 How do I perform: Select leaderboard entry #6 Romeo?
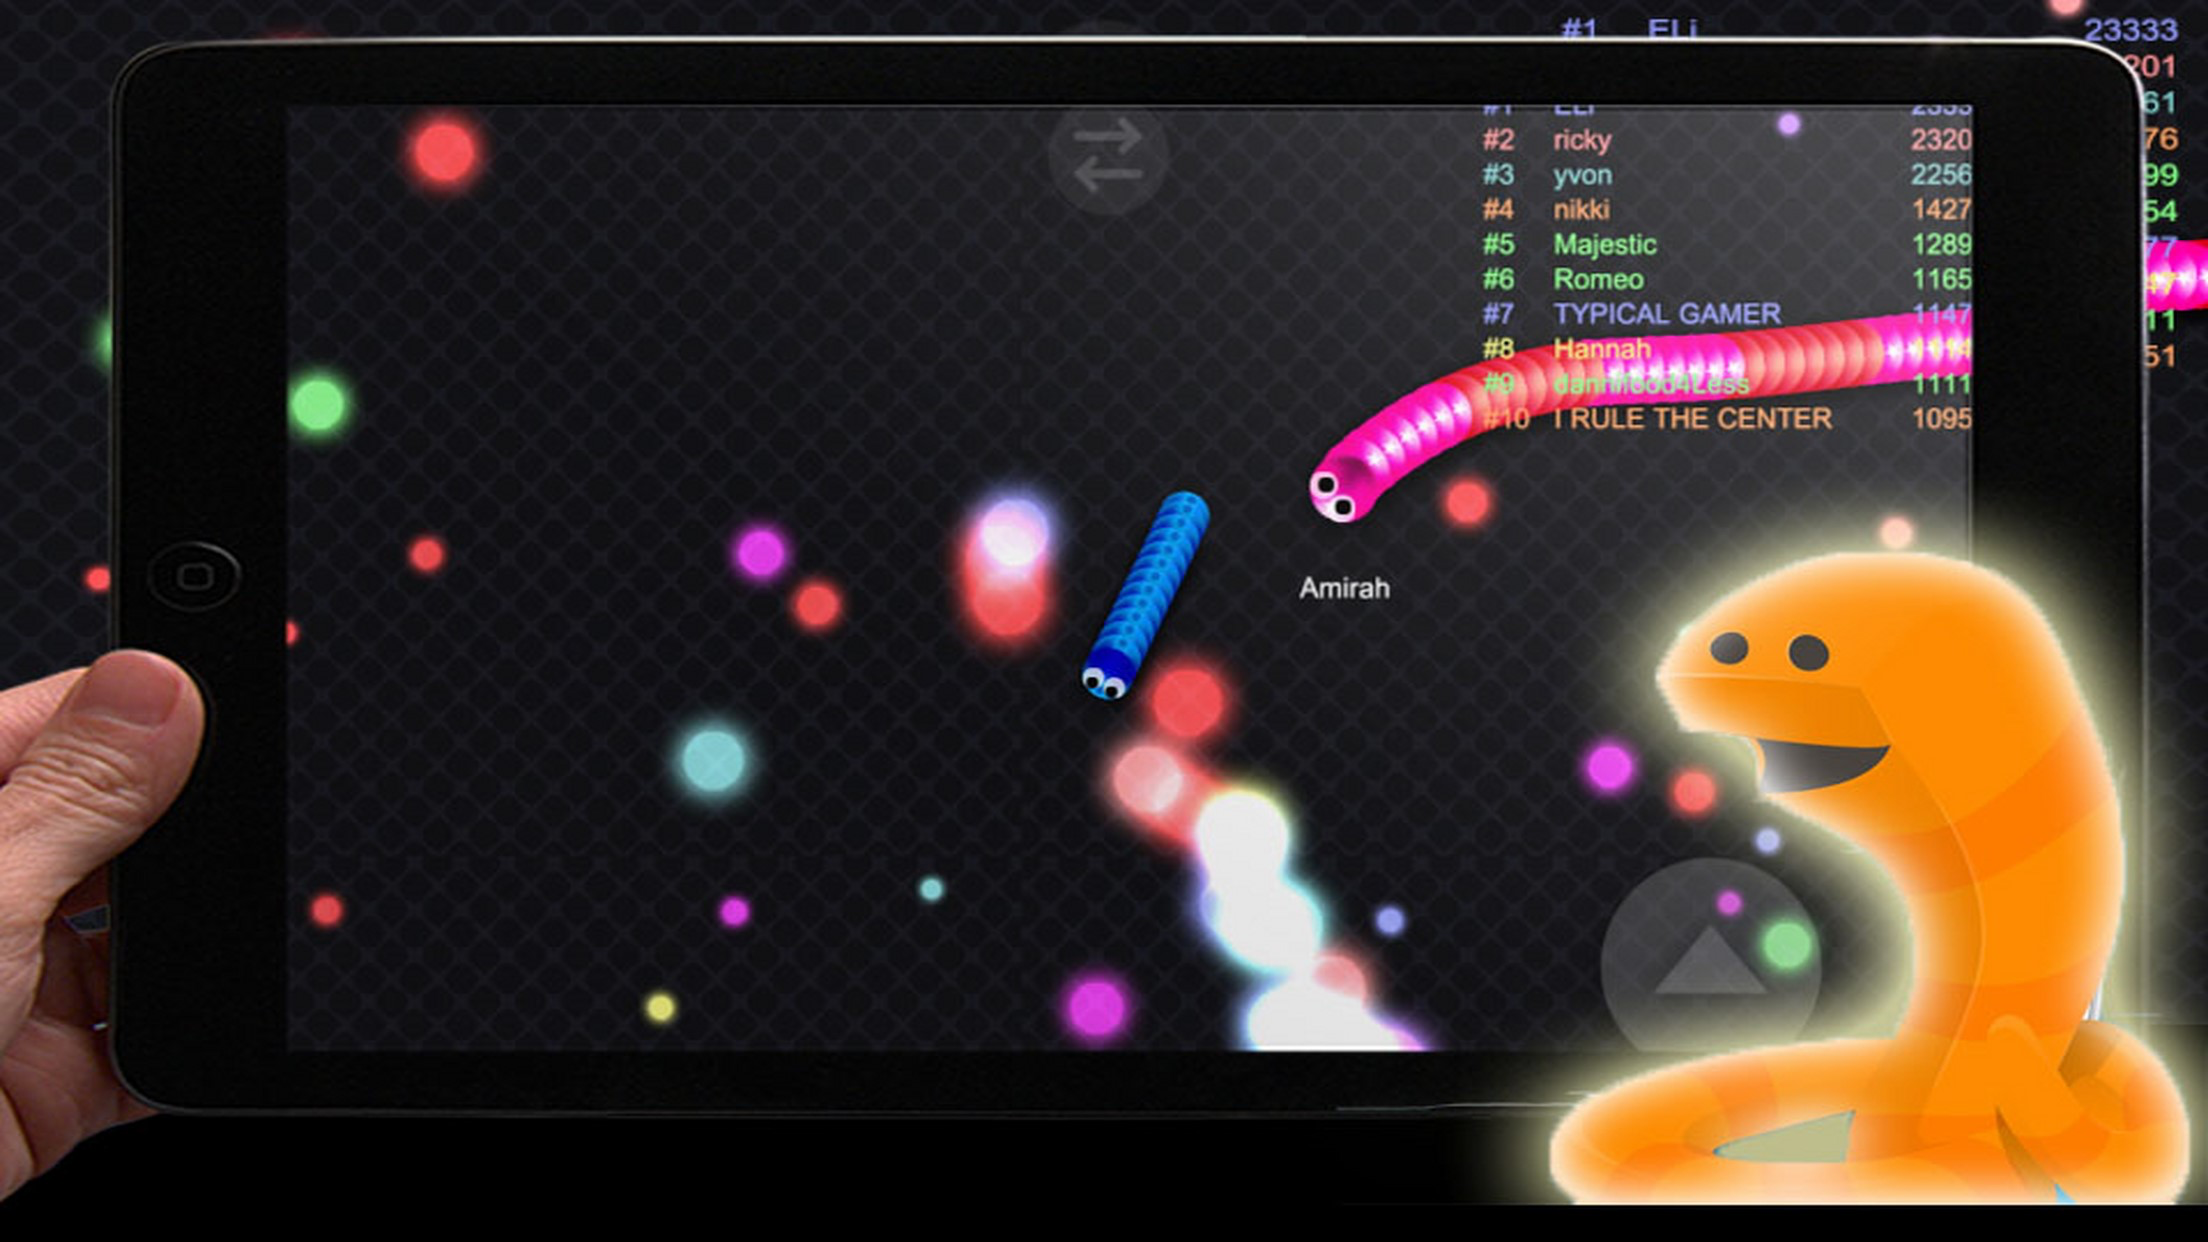1726,279
